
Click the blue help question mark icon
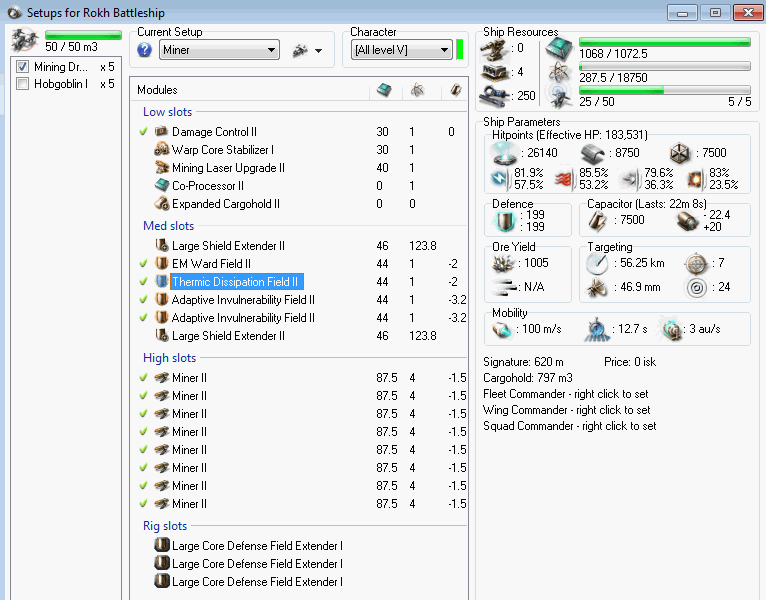tap(145, 50)
